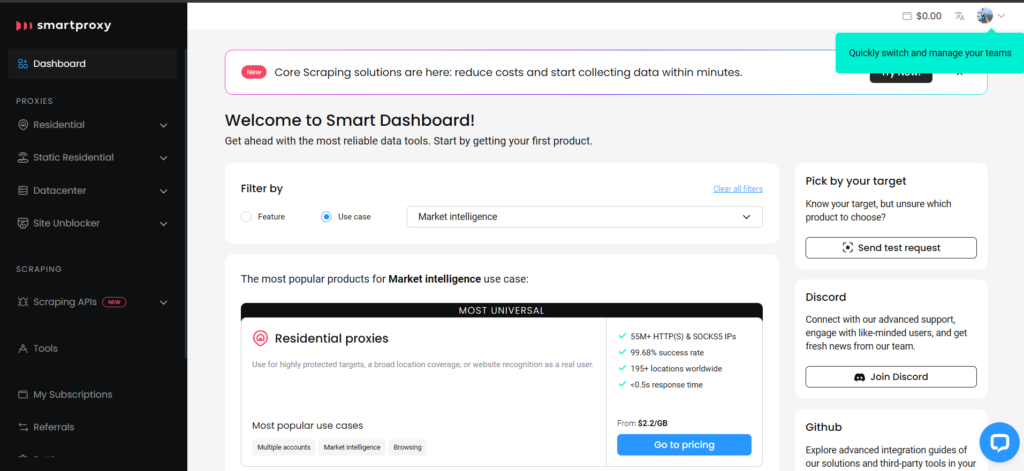Open the Dashboard menu item
The width and height of the screenshot is (1024, 471).
[92, 64]
